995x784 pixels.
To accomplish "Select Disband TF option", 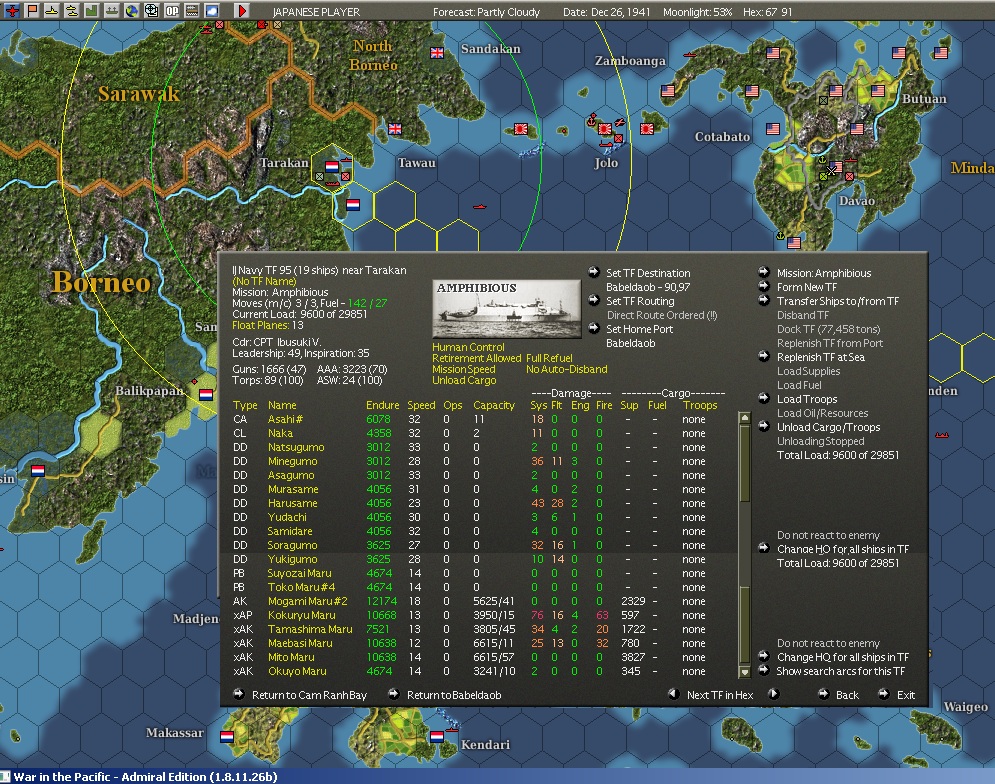I will click(803, 315).
